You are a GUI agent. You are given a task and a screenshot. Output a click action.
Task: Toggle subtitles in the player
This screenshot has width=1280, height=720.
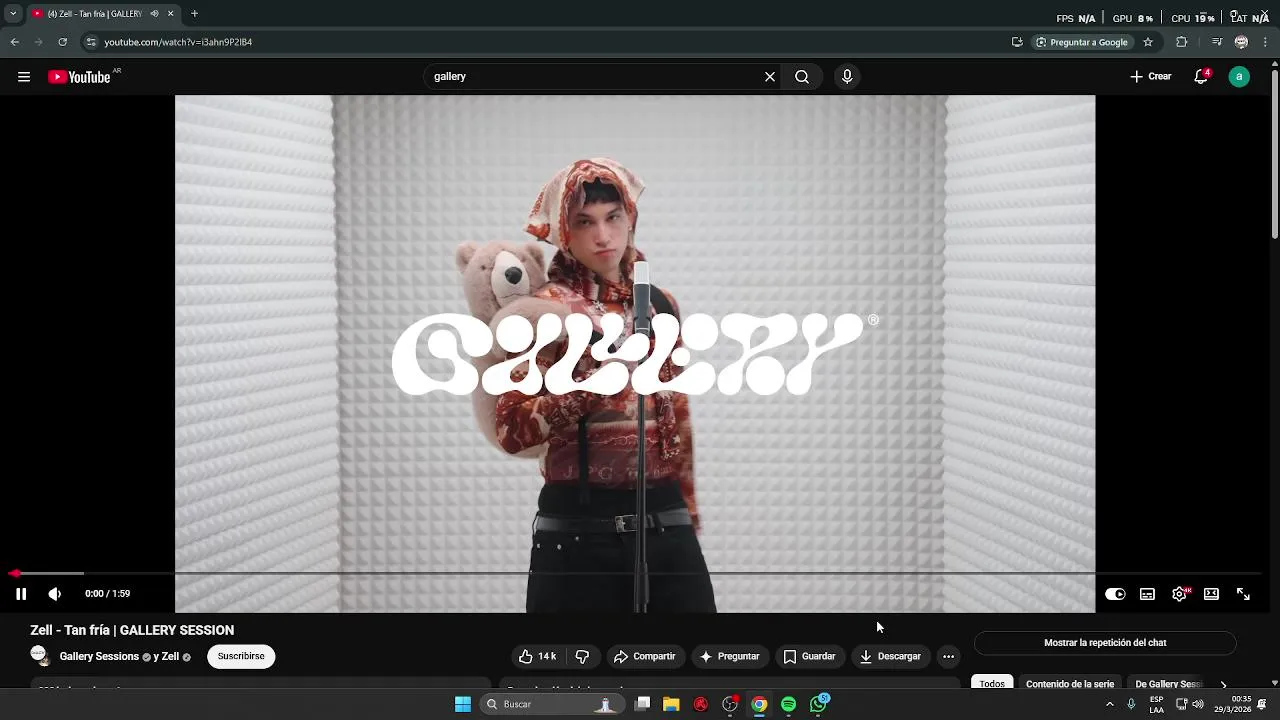coord(1147,594)
